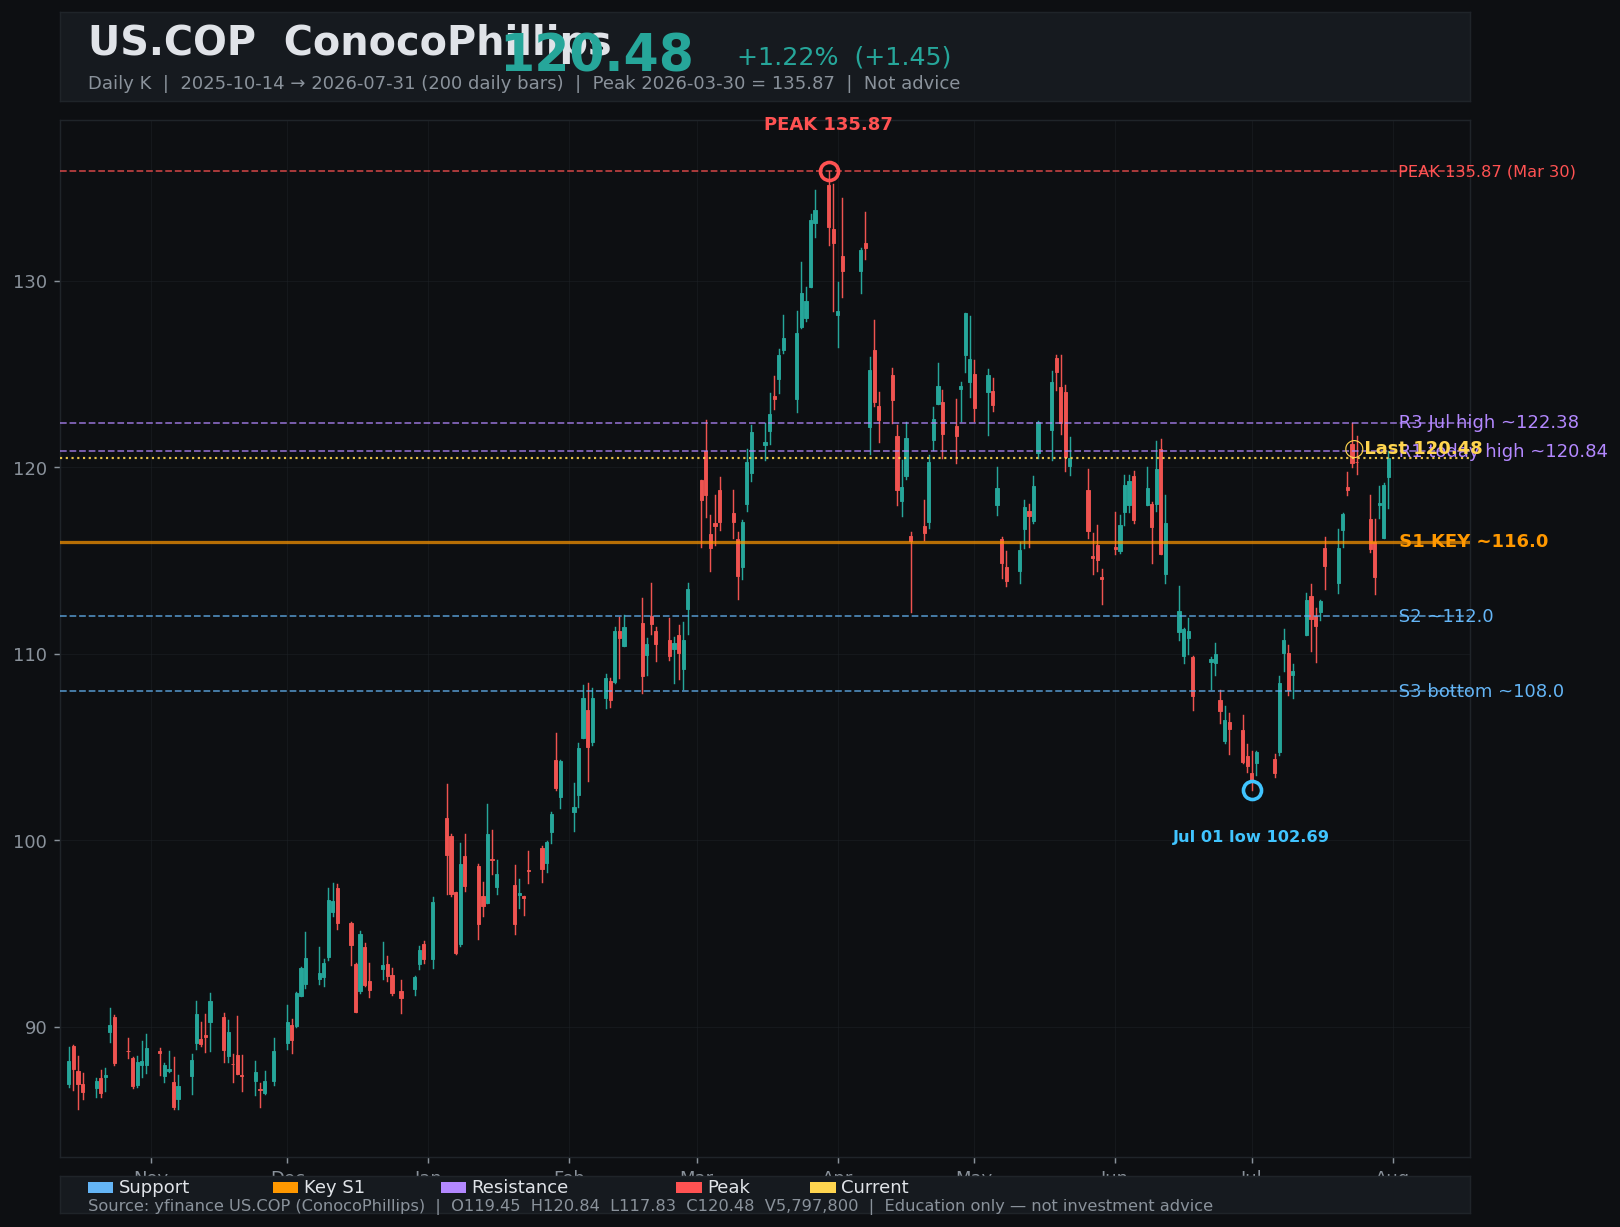This screenshot has height=1227, width=1620.
Task: Click the 110 y-axis tick label
Action: click(x=30, y=655)
